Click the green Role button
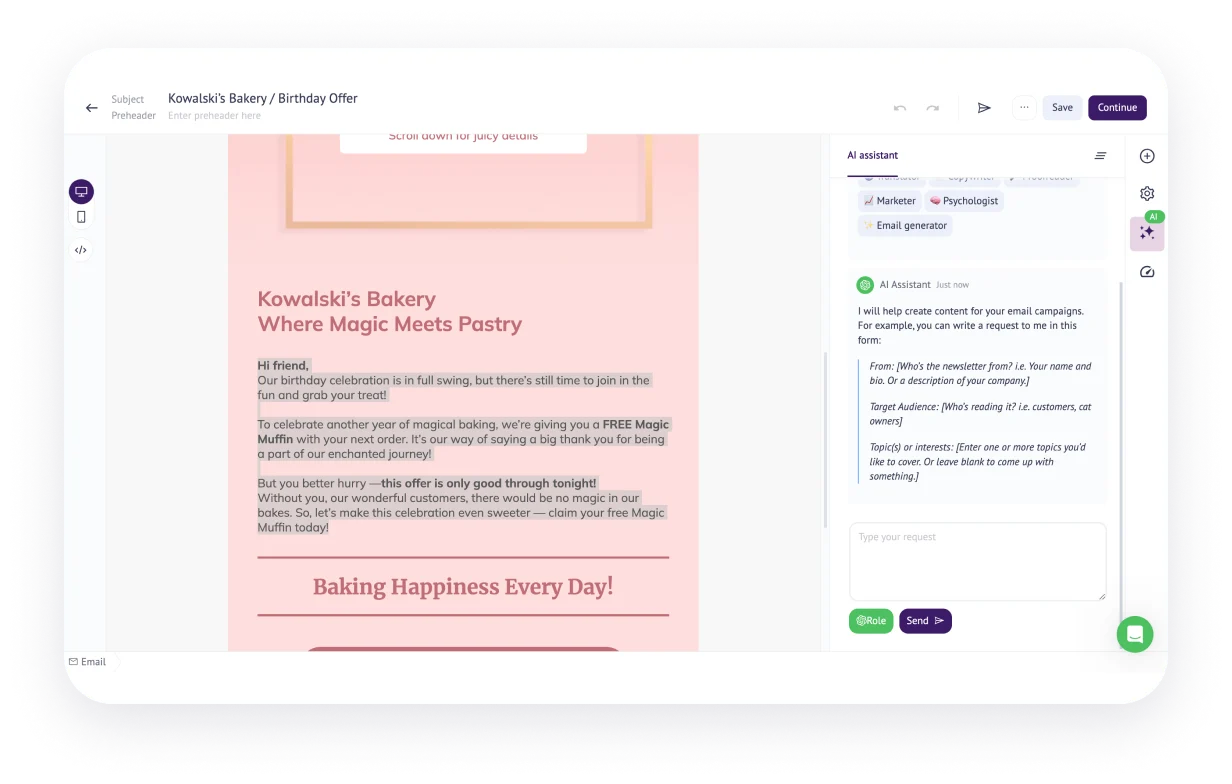The width and height of the screenshot is (1232, 784). click(x=871, y=621)
